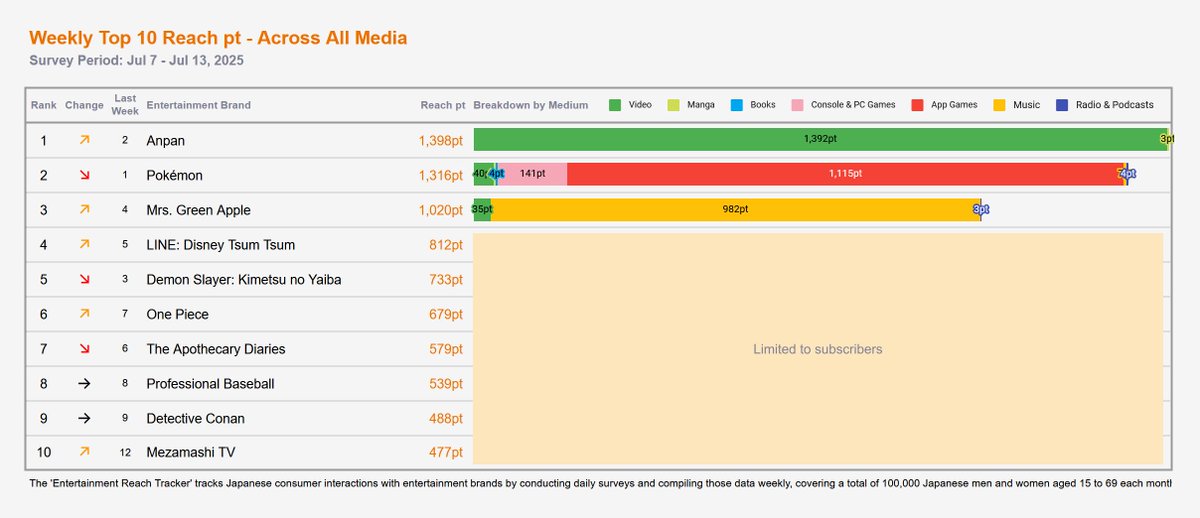This screenshot has height=518, width=1200.
Task: Click the 1,398pt reach value
Action: pos(441,141)
